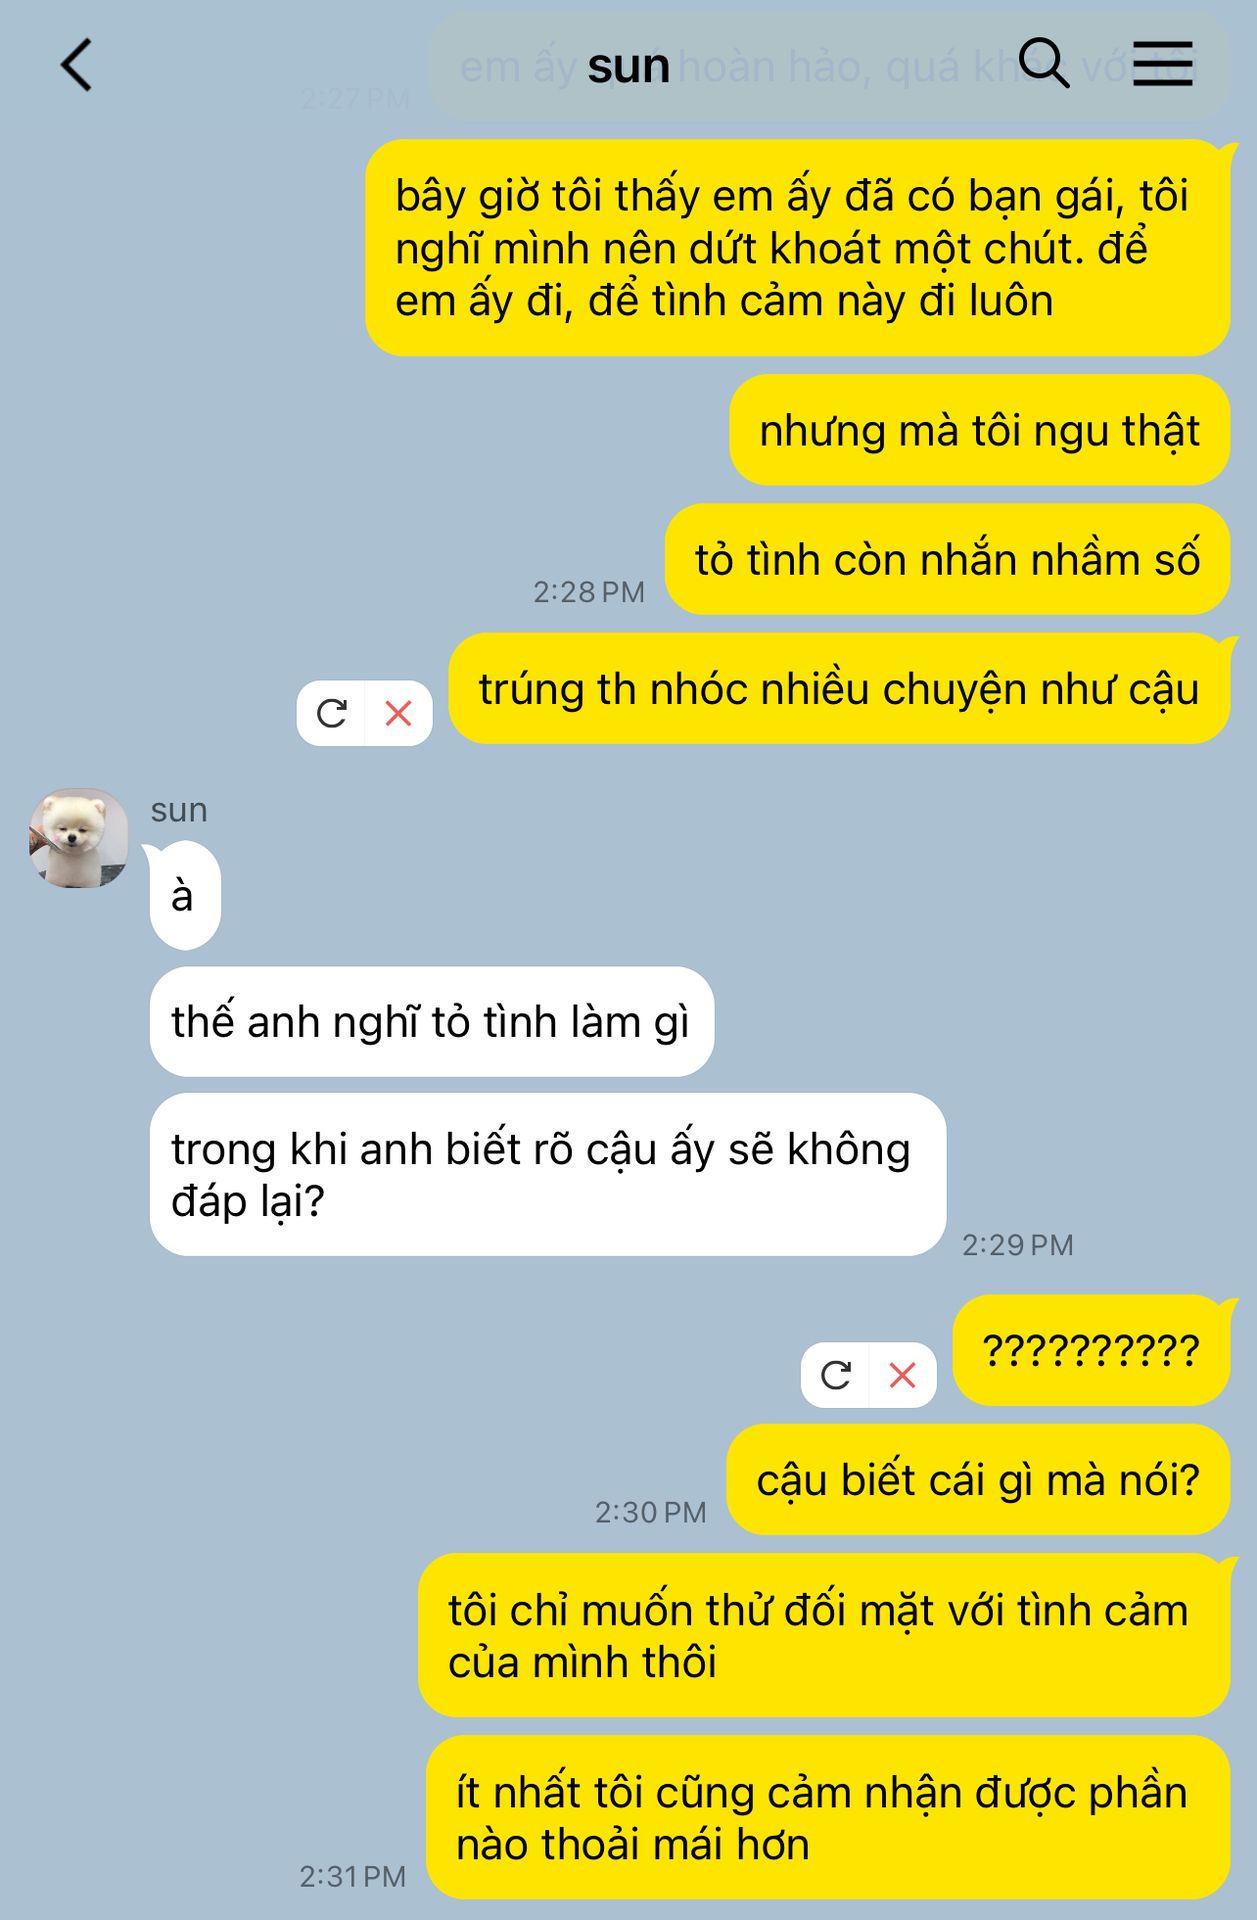This screenshot has width=1257, height=1920.
Task: Tap the chat title 'sun' in header
Action: coord(628,66)
